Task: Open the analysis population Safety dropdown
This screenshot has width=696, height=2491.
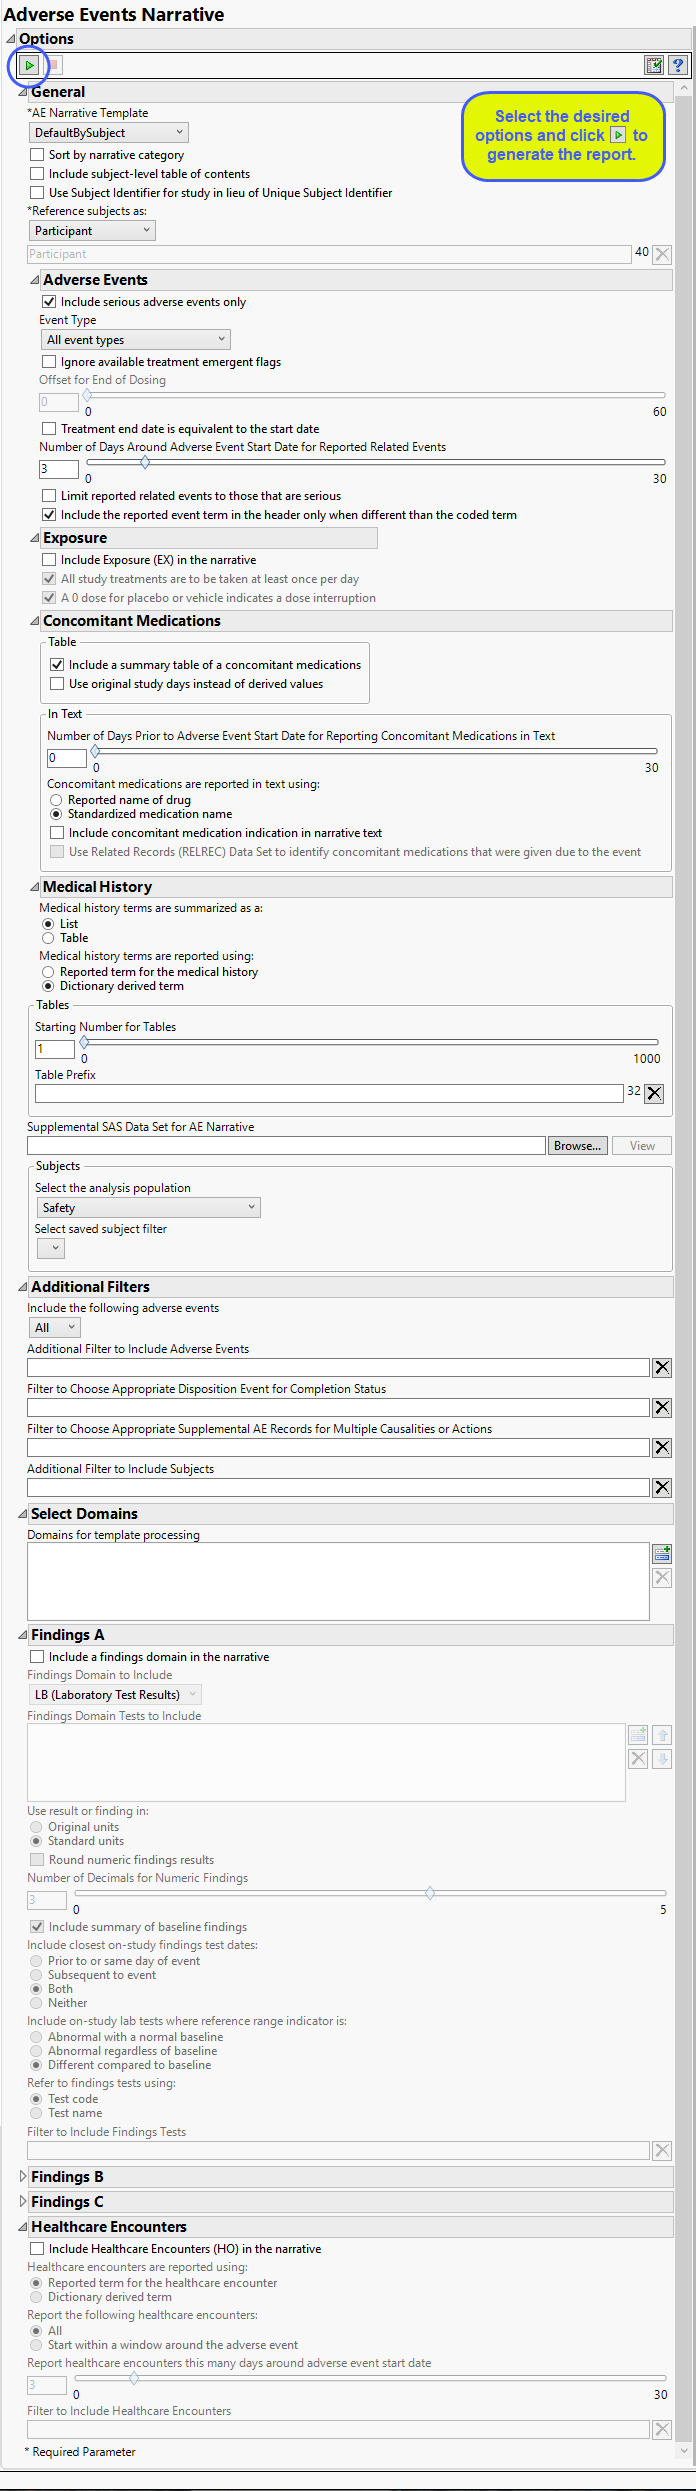Action: point(149,1208)
